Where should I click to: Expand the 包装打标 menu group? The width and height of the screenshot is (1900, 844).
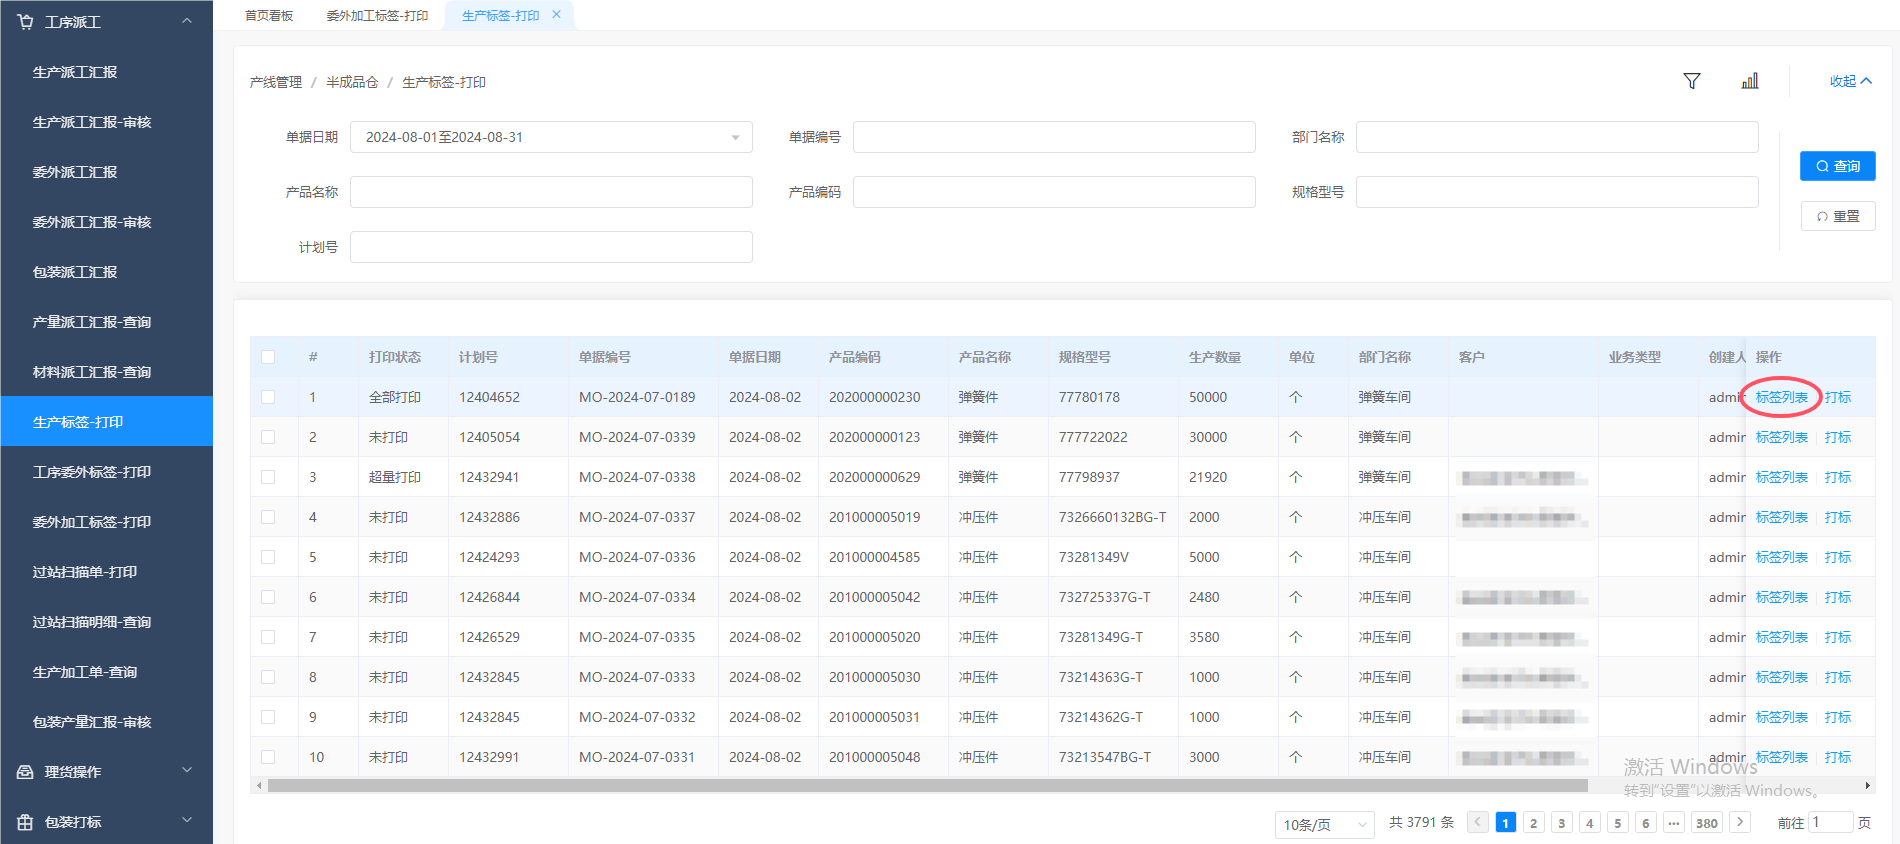point(187,821)
